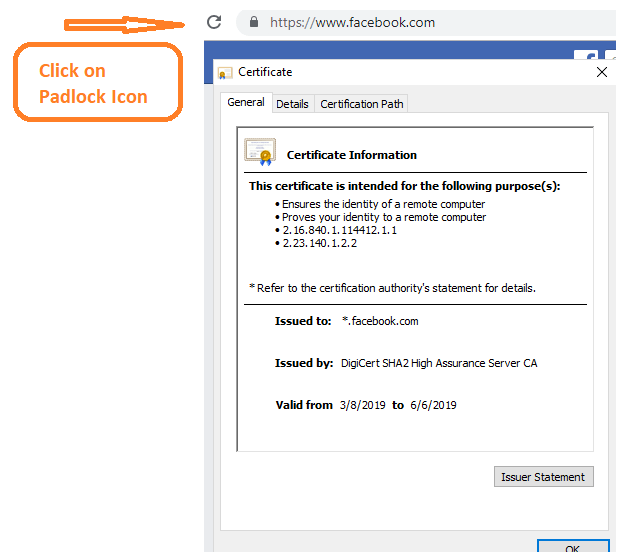The image size is (618, 552).
Task: Click the valid-from date '3/8/2019'
Action: [363, 405]
